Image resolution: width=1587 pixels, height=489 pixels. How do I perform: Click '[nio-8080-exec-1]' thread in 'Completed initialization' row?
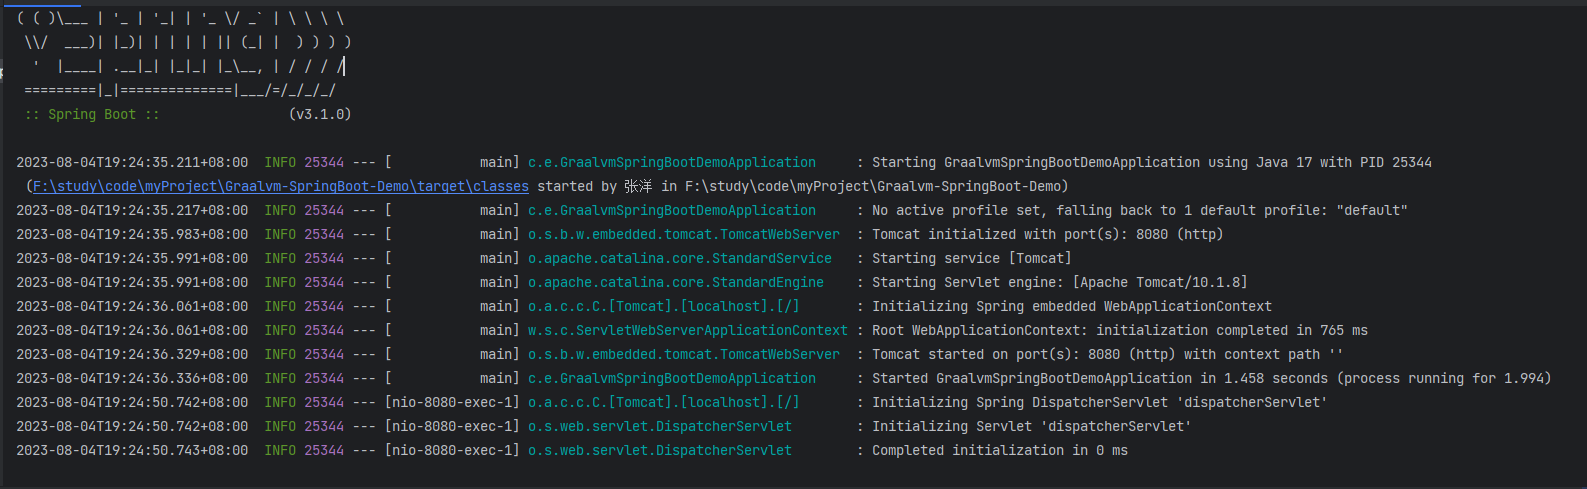(x=452, y=450)
